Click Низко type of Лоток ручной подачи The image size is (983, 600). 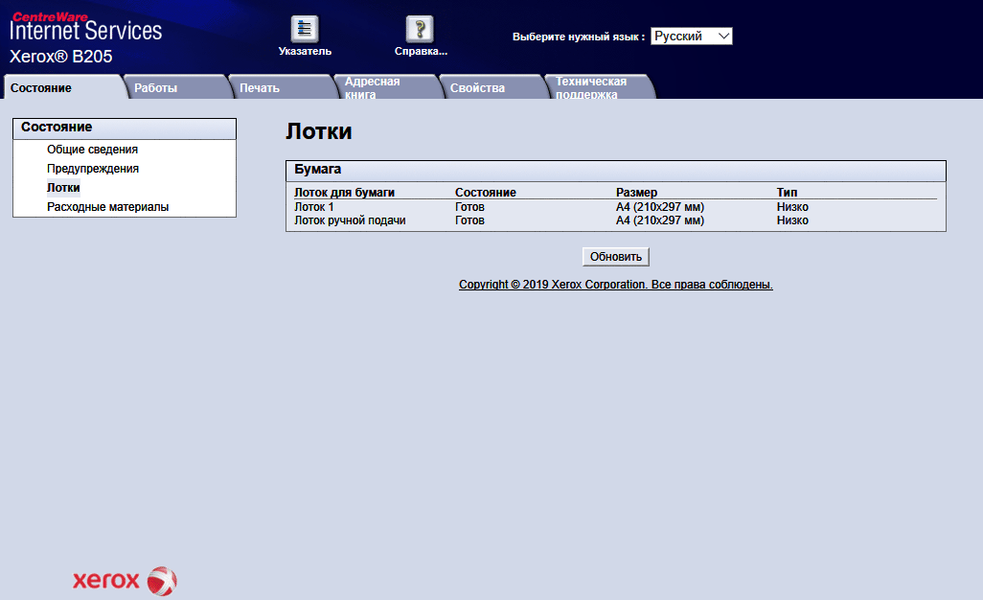point(792,220)
